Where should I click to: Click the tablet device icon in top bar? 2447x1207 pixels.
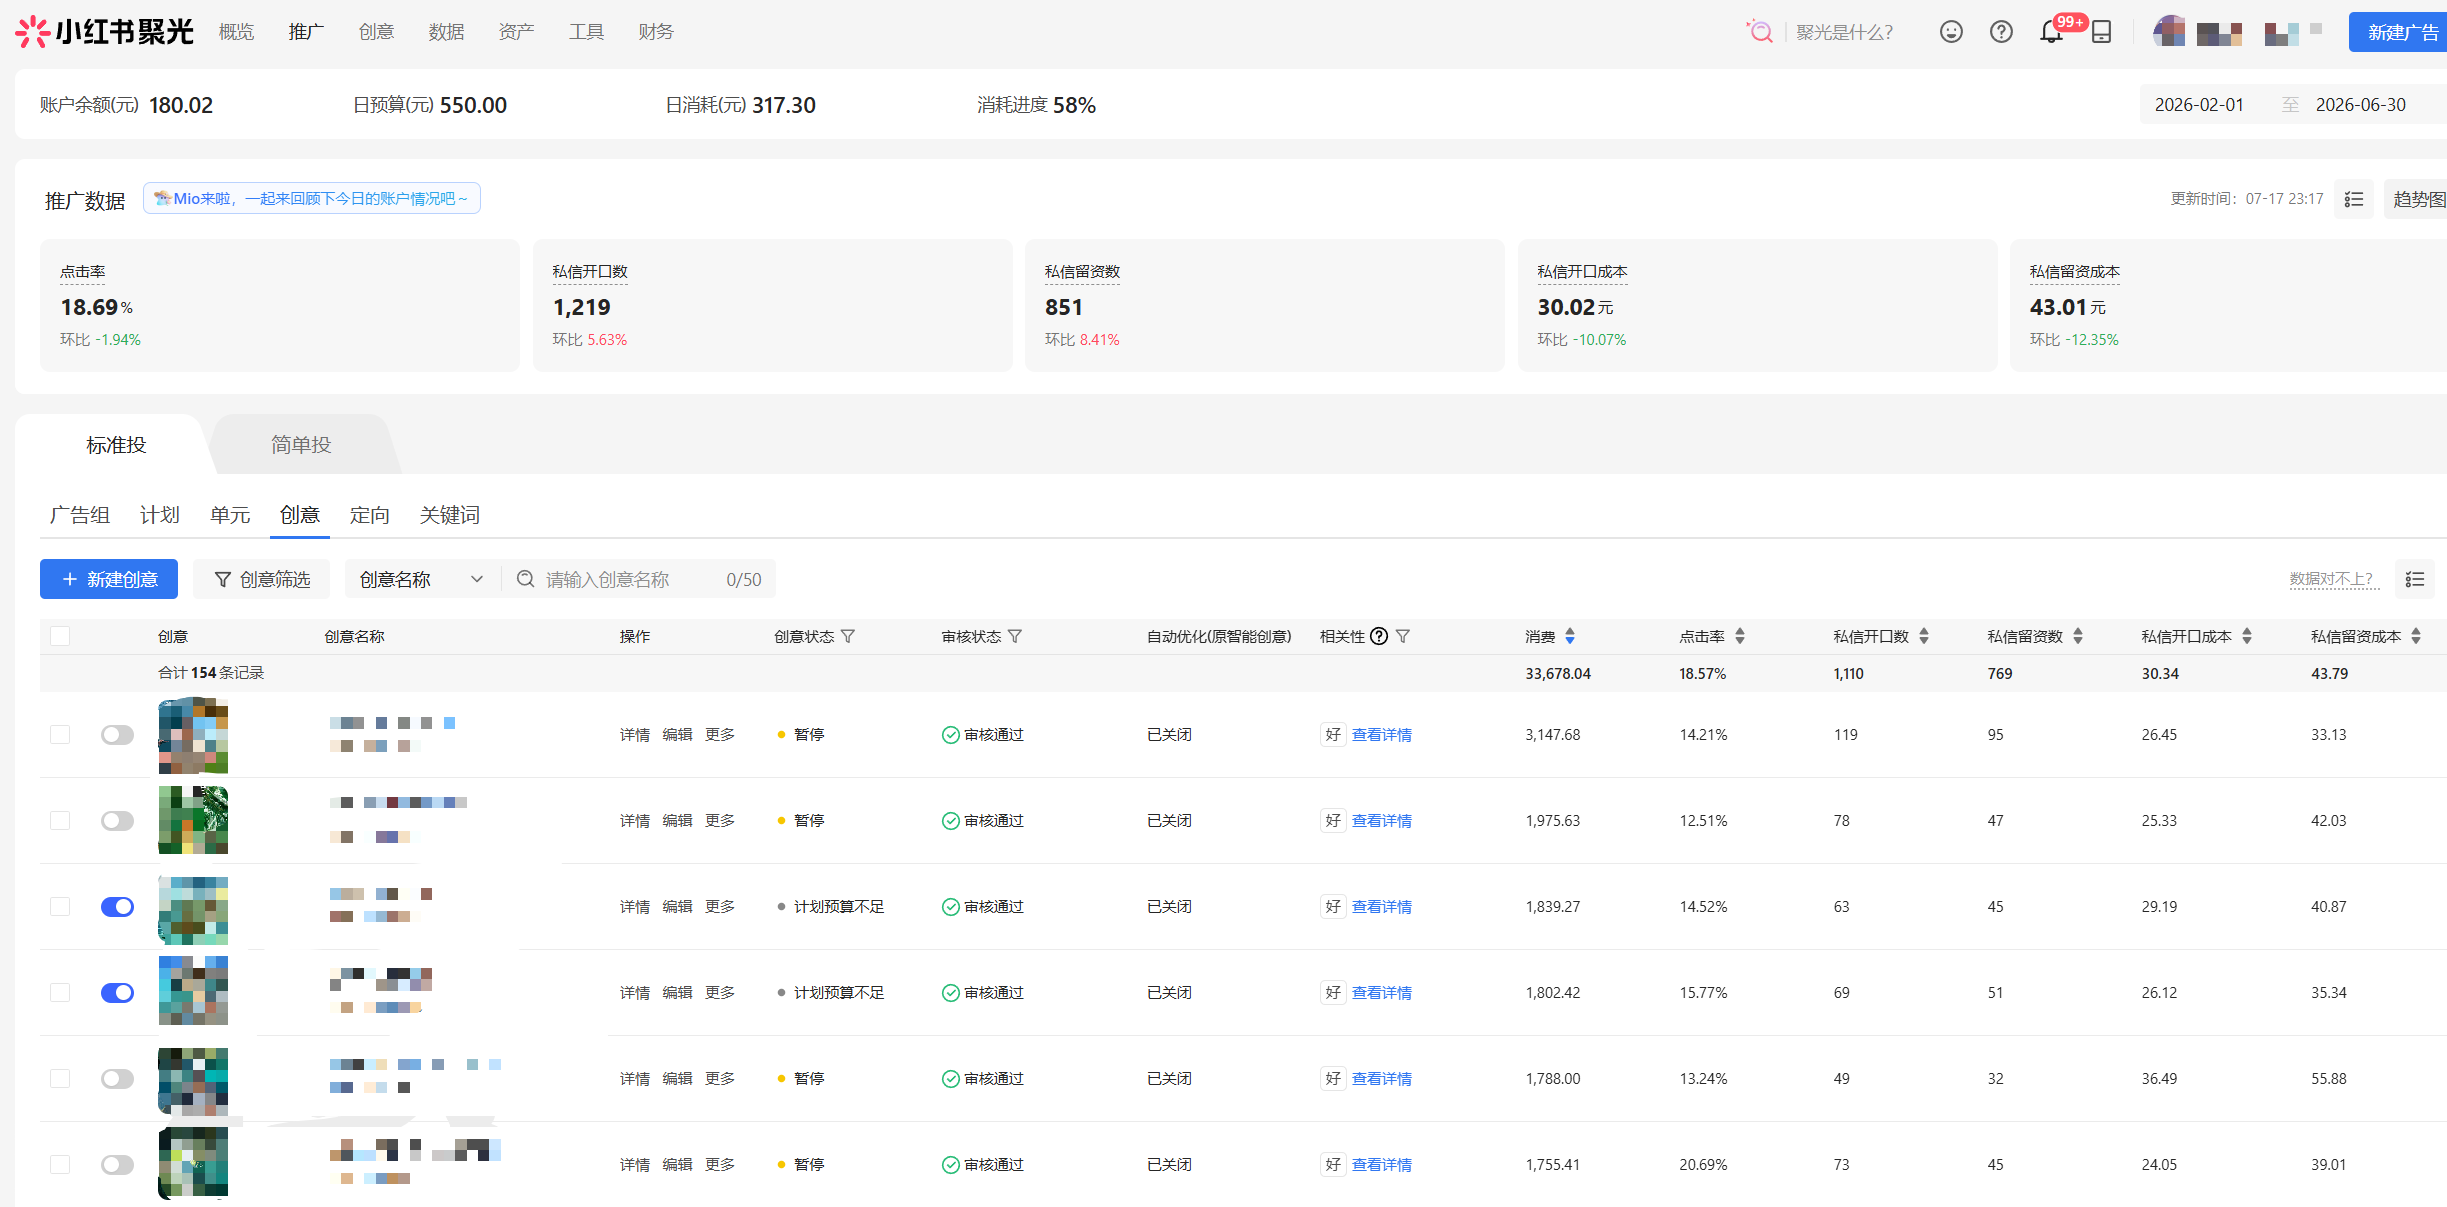click(x=2102, y=32)
